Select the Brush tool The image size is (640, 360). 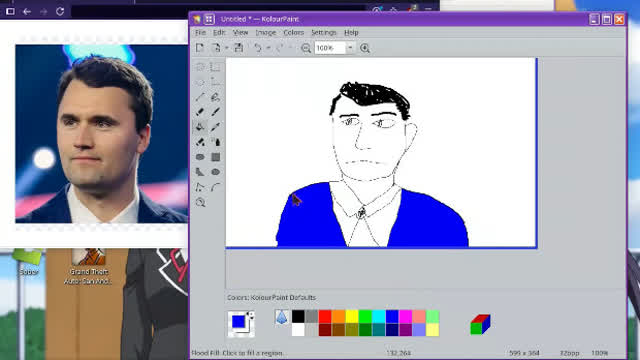(216, 112)
